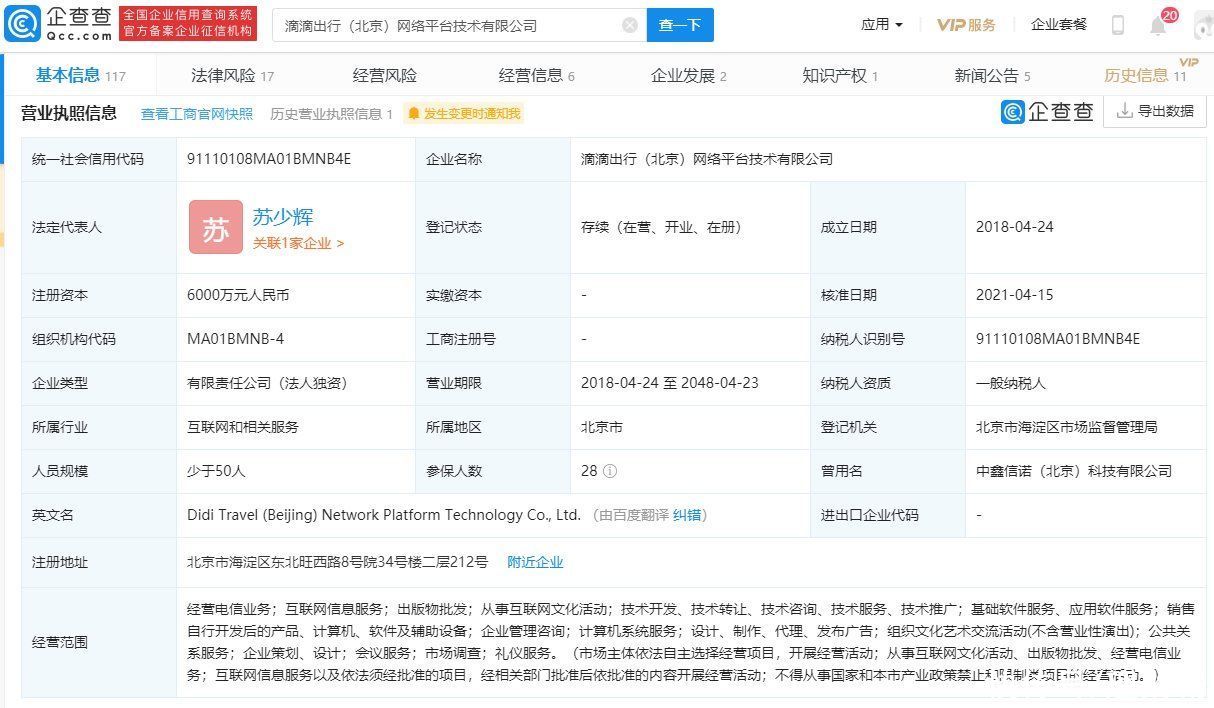Open legal representative 苏少辉 profile link
Image resolution: width=1214 pixels, height=708 pixels.
coord(283,217)
